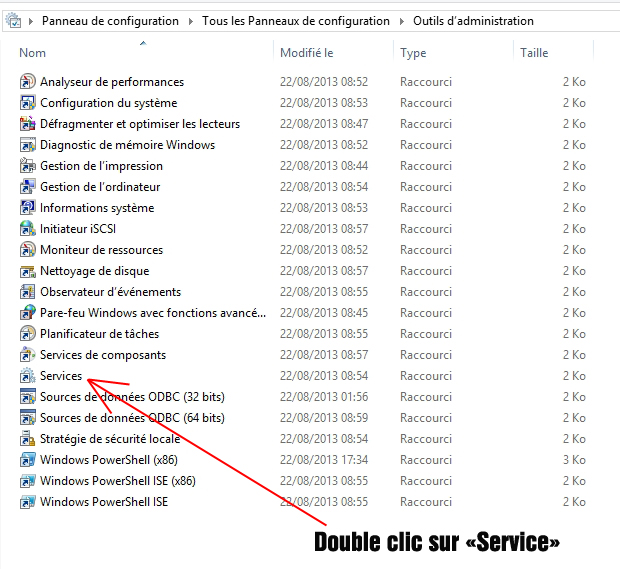Select Sources de données ODBC (32 bits) name
Screen dimensions: 620x569
point(132,397)
